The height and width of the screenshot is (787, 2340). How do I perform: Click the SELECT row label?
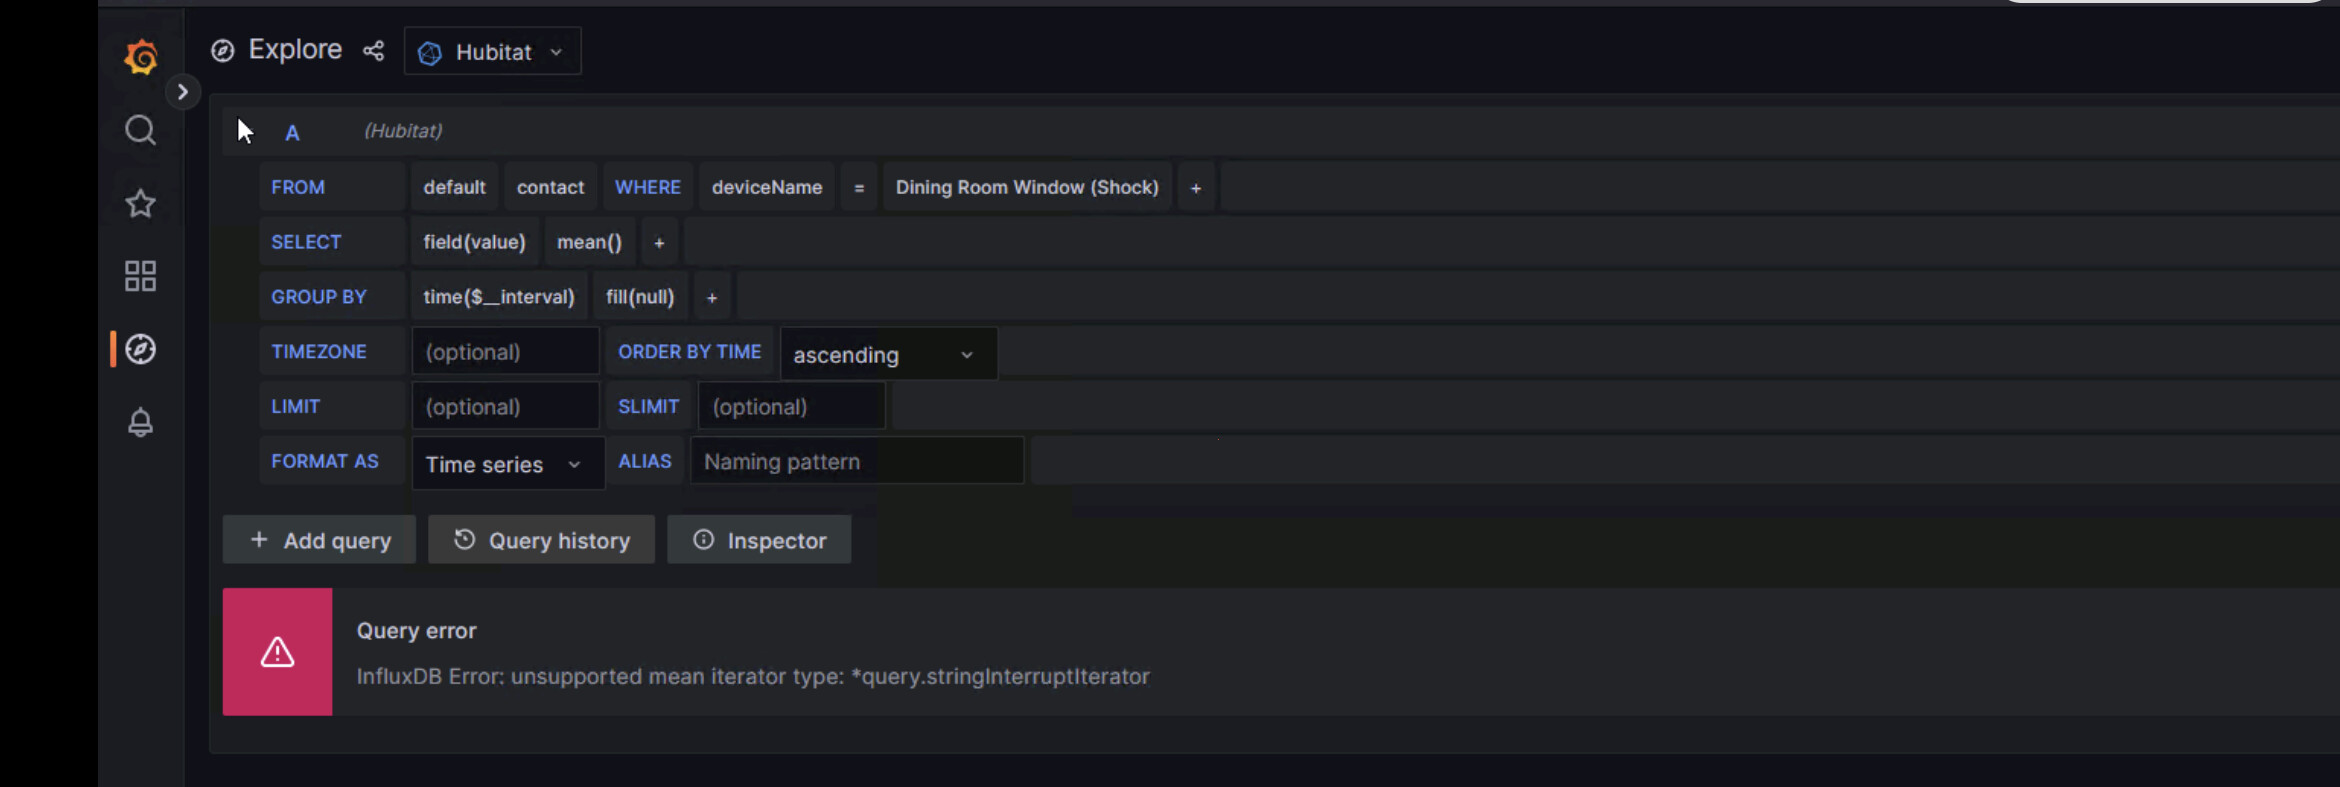306,242
